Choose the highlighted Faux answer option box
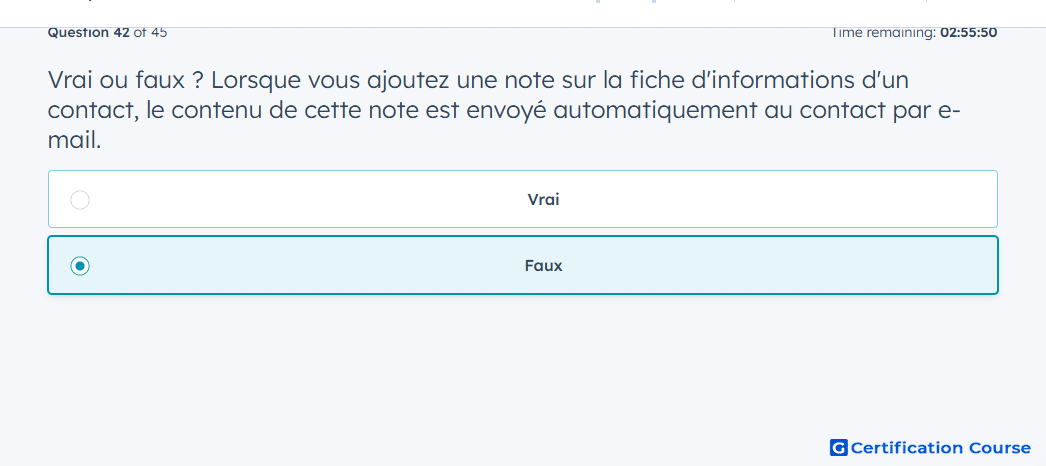This screenshot has width=1046, height=466. (x=523, y=265)
